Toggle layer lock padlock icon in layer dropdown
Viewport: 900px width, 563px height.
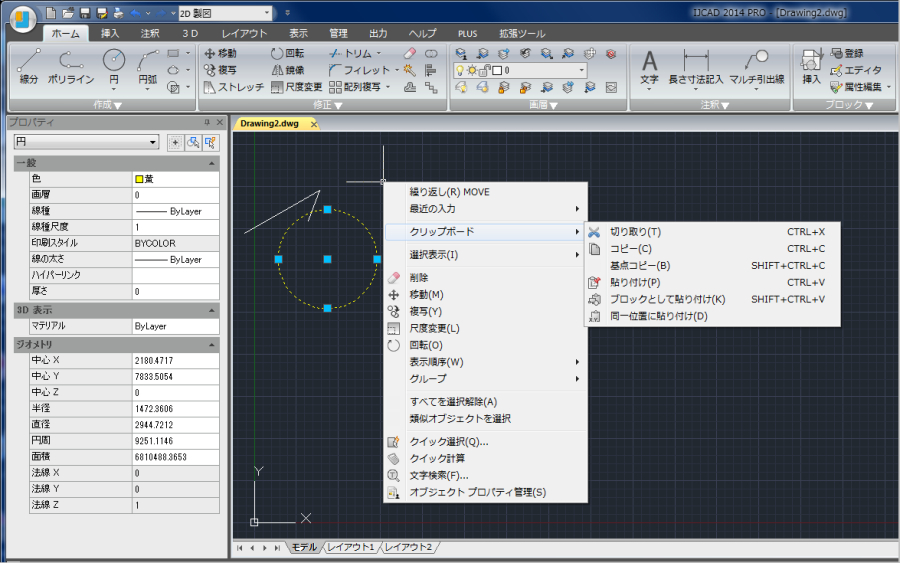coord(484,71)
